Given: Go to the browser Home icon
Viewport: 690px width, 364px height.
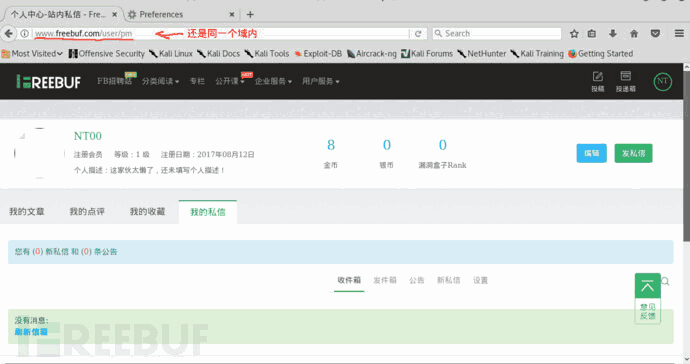Looking at the screenshot, I should [x=634, y=33].
